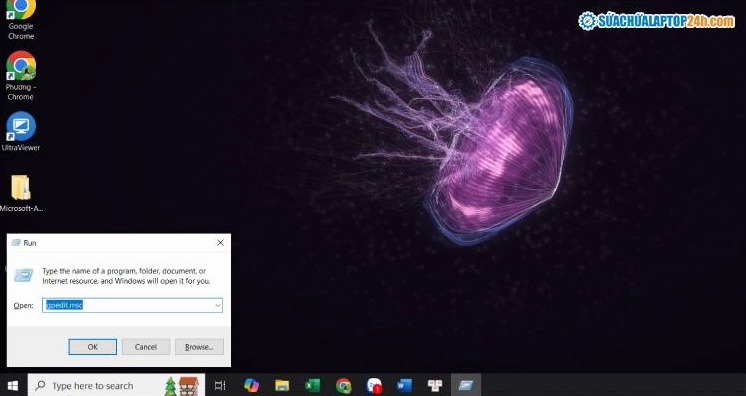This screenshot has height=396, width=746.
Task: Open Task View from the taskbar
Action: pos(220,385)
